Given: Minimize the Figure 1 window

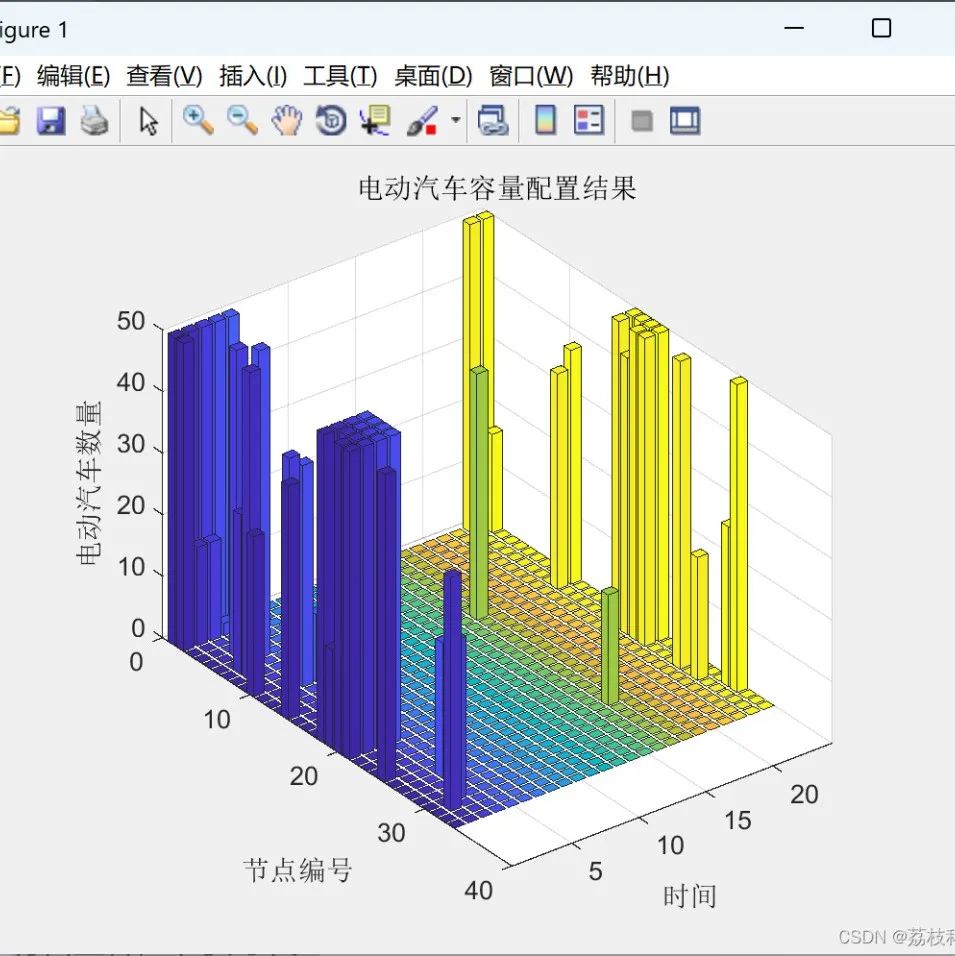Looking at the screenshot, I should tap(793, 28).
